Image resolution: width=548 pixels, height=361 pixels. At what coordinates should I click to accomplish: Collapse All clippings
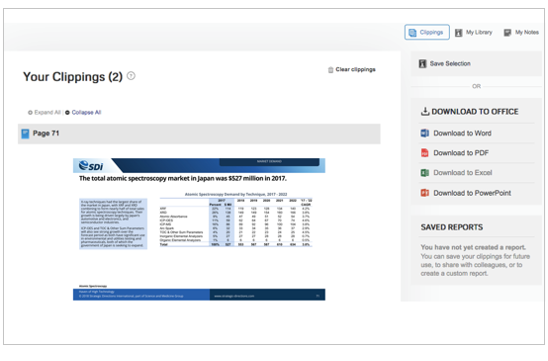click(x=83, y=112)
